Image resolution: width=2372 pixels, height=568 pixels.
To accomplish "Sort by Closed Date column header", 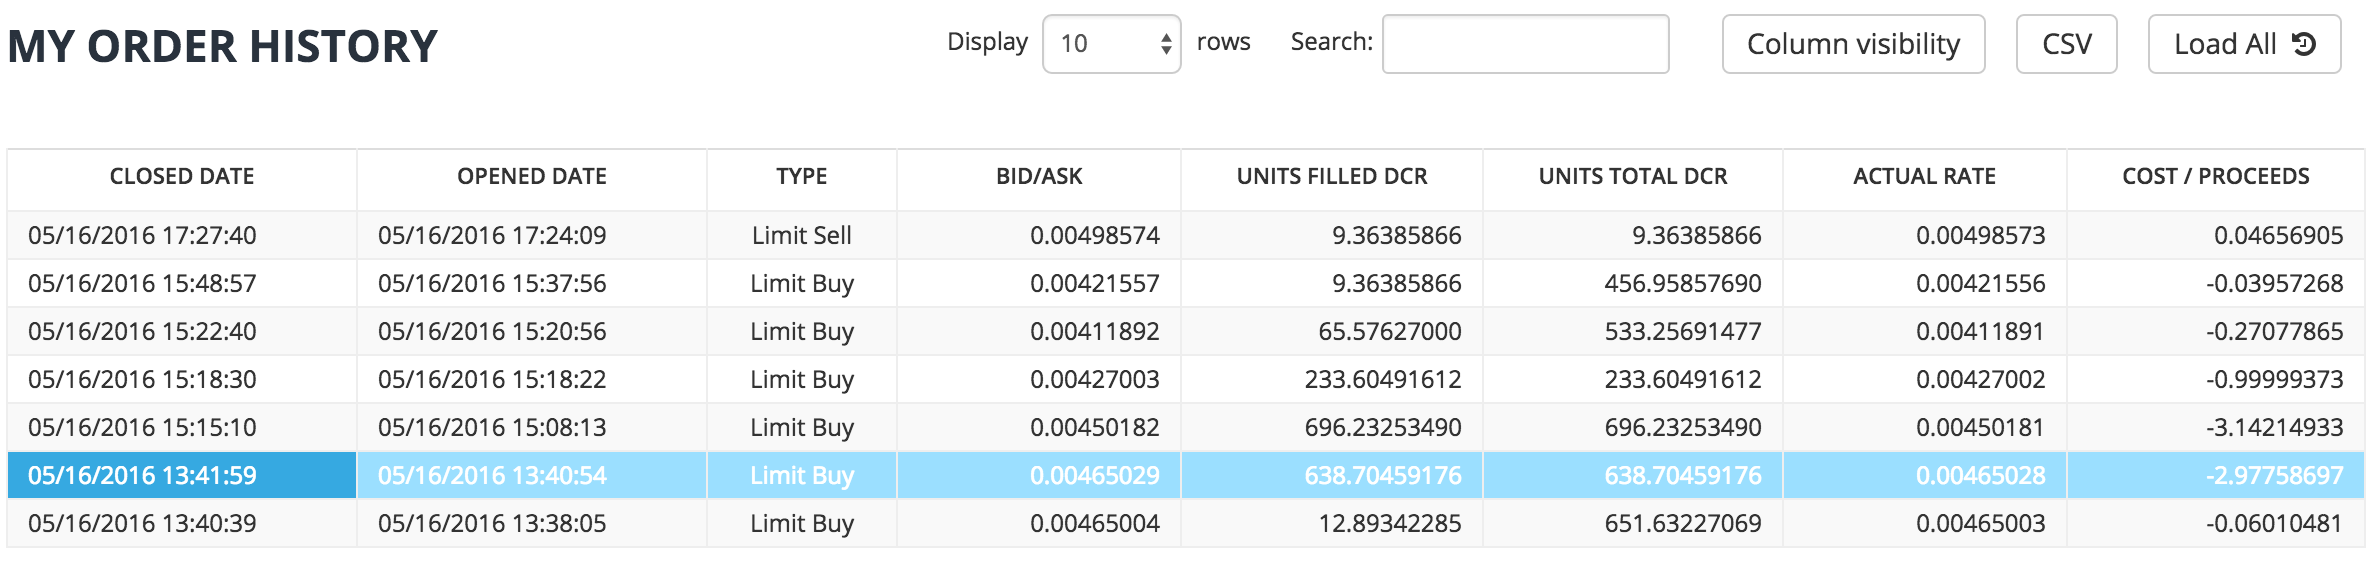I will 182,177.
